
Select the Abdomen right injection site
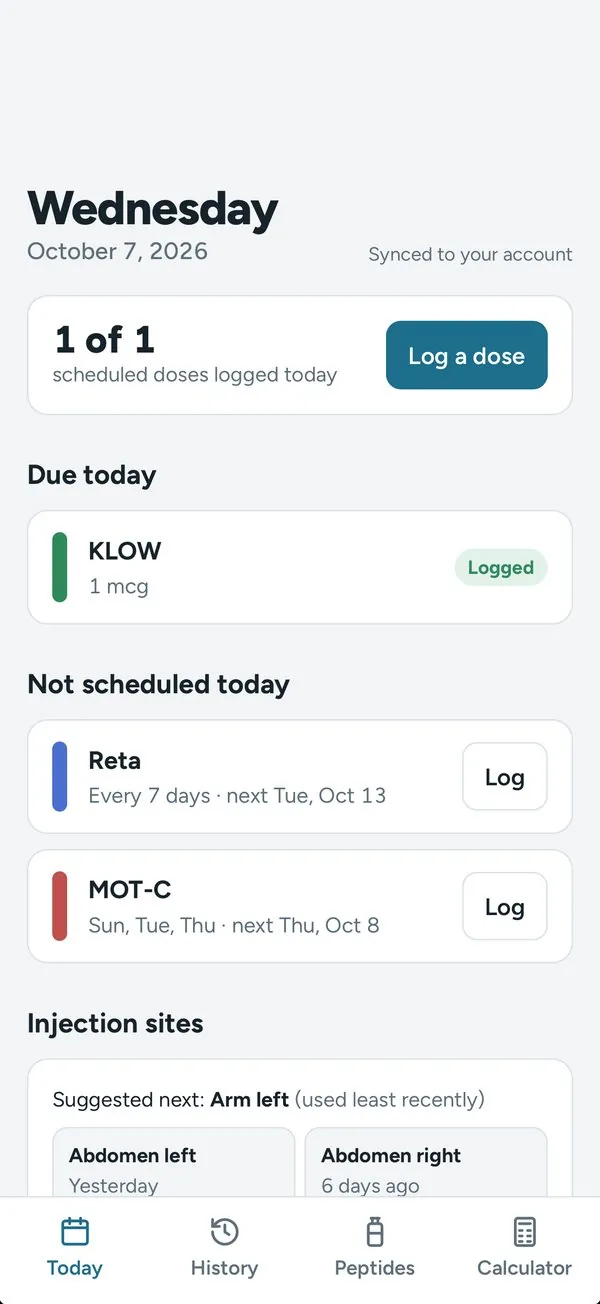click(x=426, y=1163)
